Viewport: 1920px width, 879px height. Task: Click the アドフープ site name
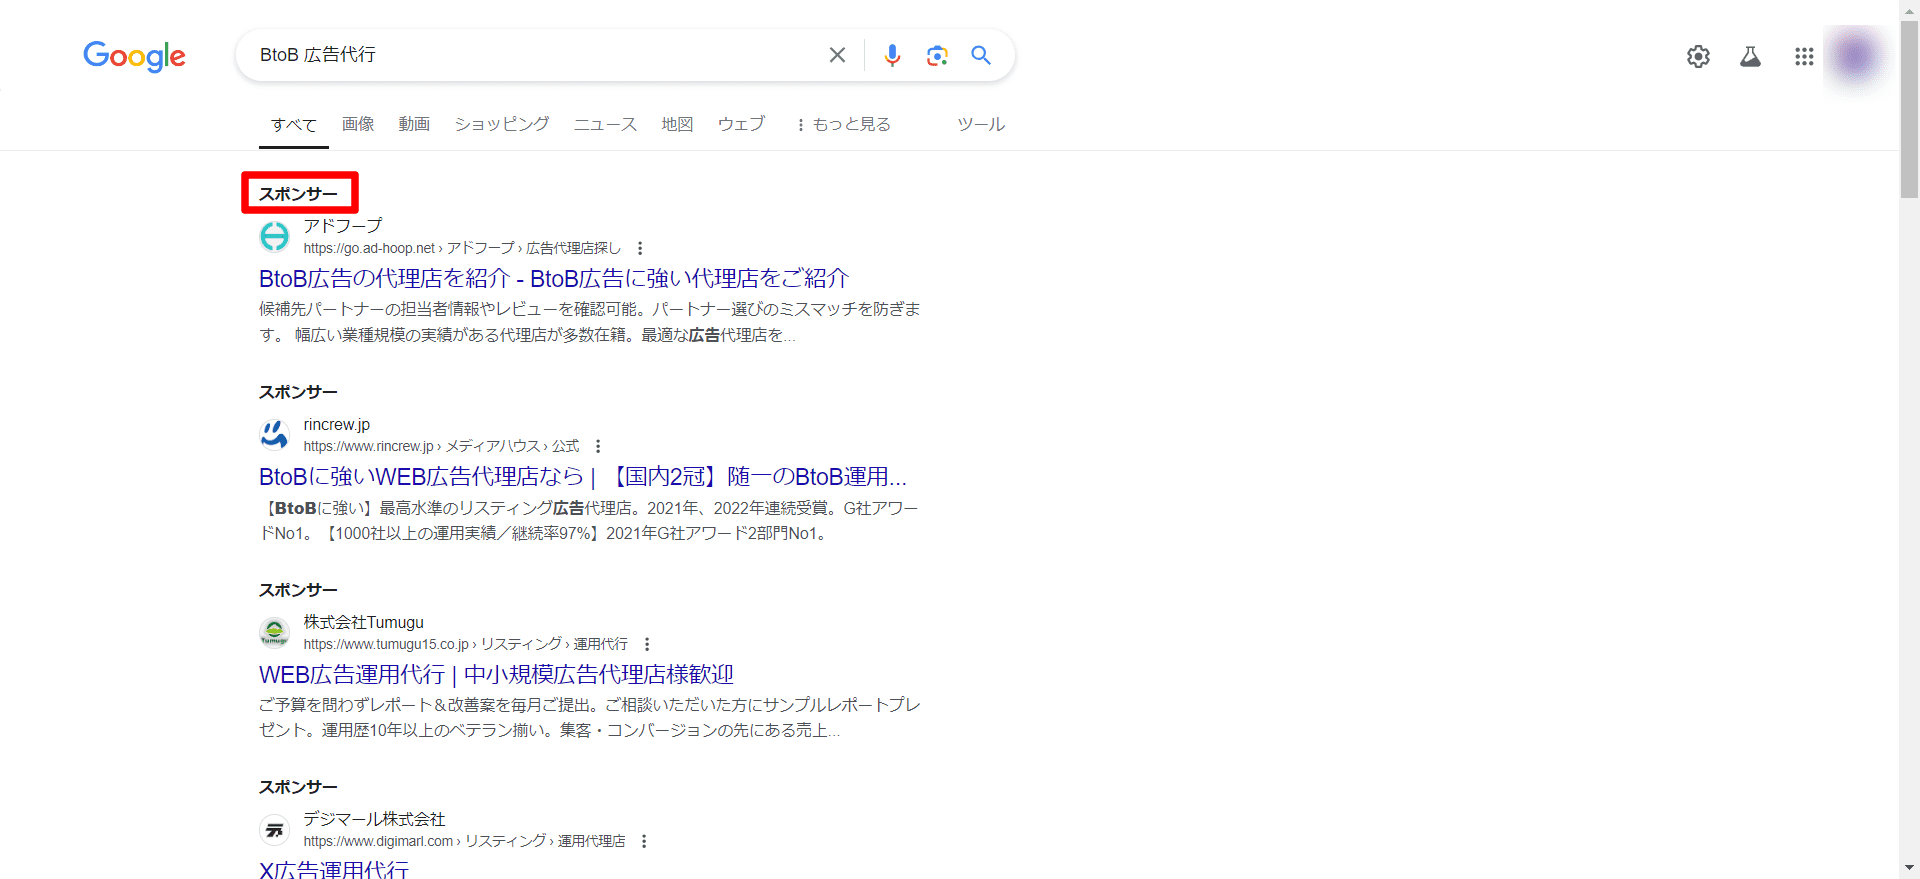343,226
